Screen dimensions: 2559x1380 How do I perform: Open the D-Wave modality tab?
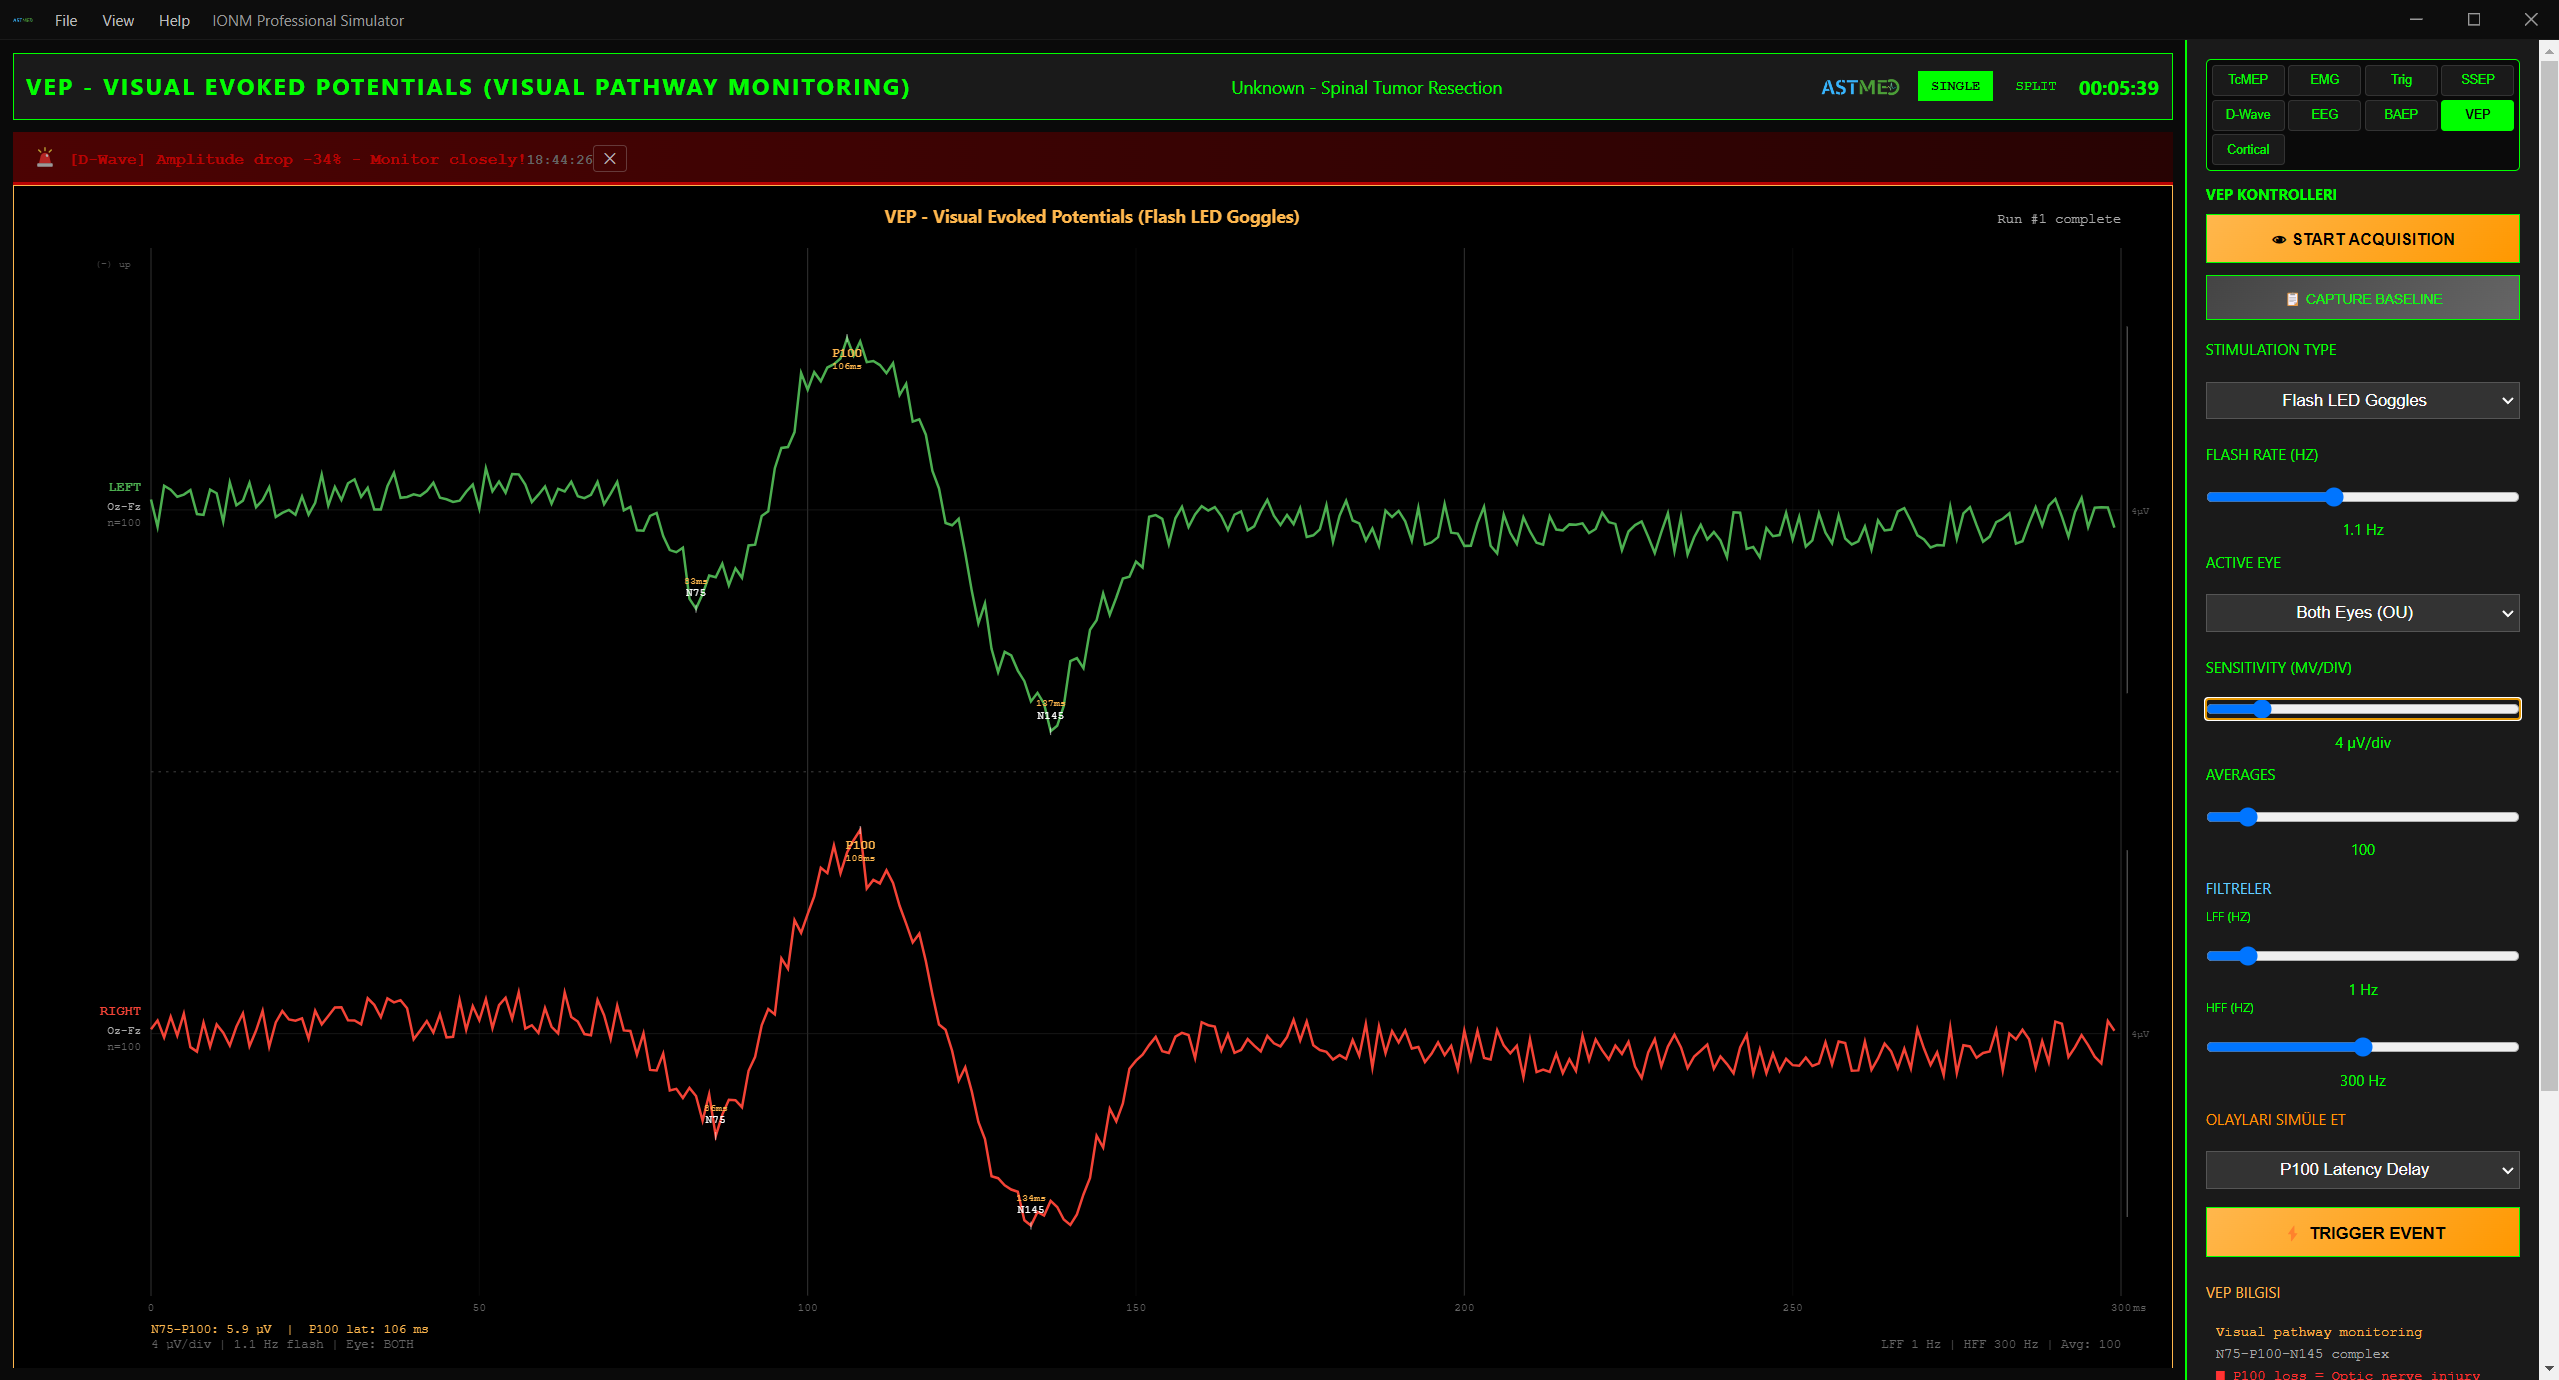click(x=2247, y=115)
